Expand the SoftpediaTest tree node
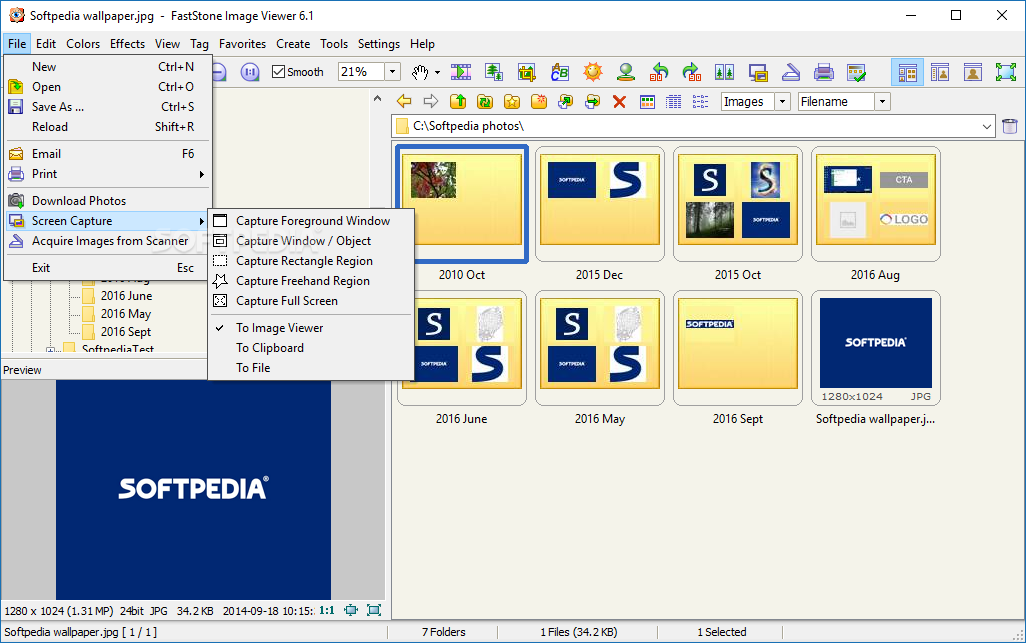The height and width of the screenshot is (643, 1026). tap(50, 351)
